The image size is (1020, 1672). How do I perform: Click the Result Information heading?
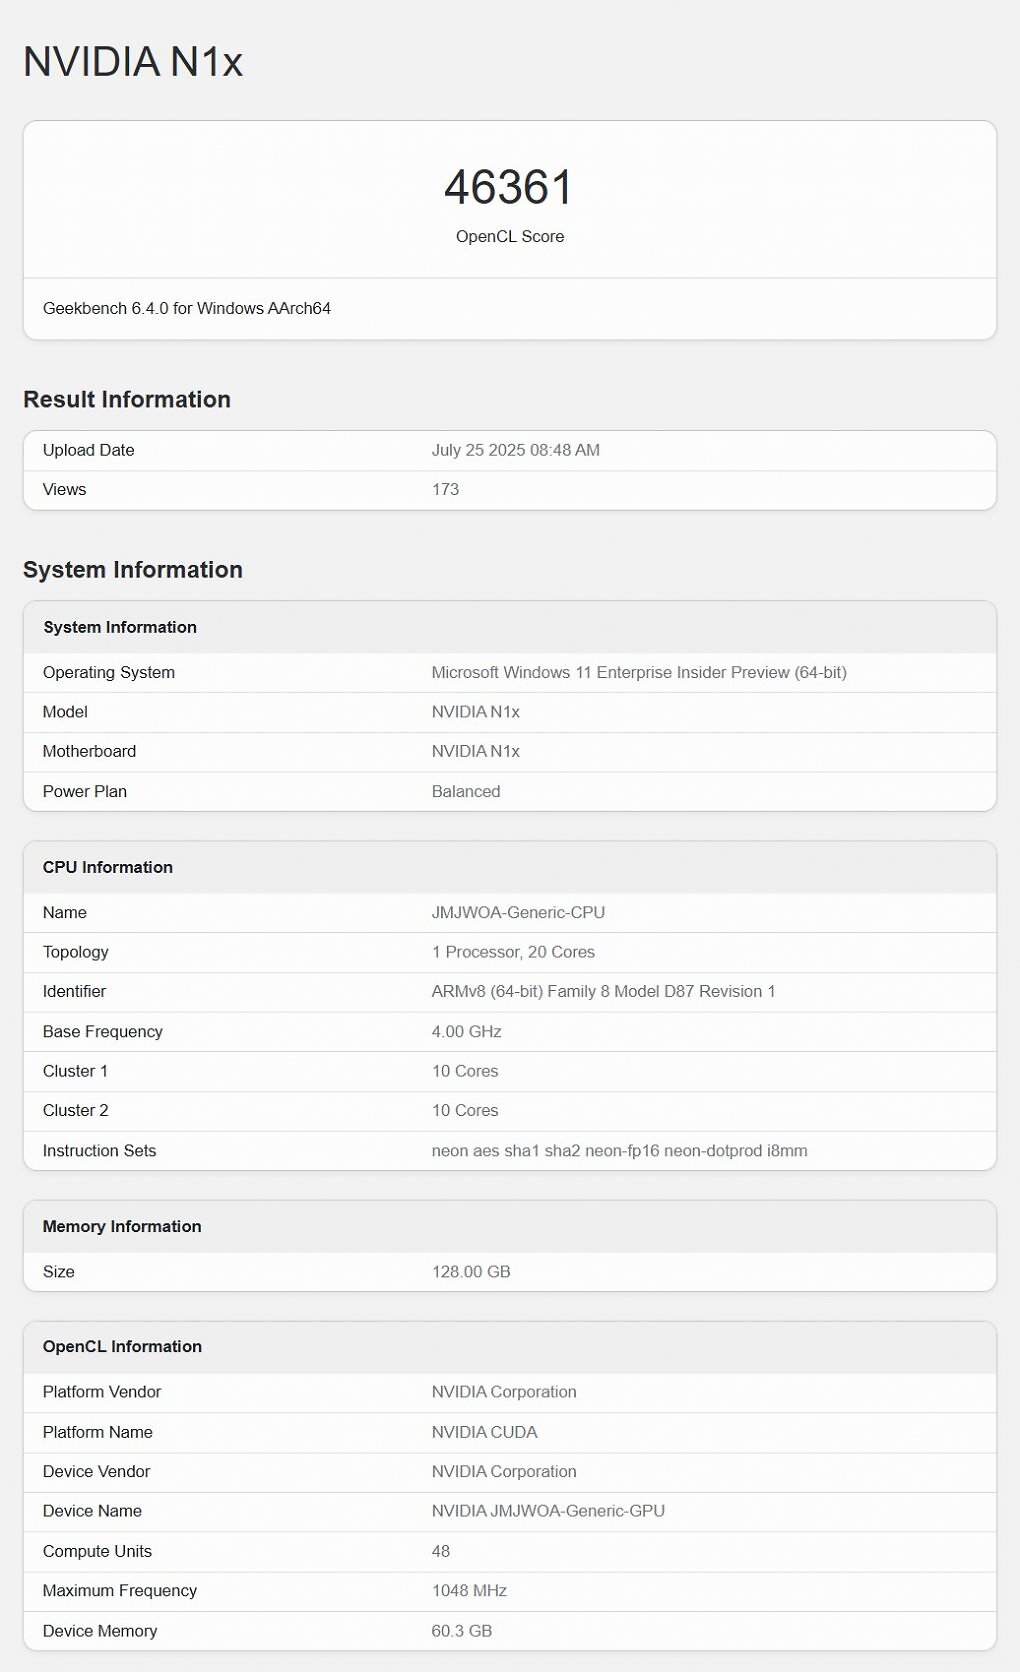click(x=127, y=399)
